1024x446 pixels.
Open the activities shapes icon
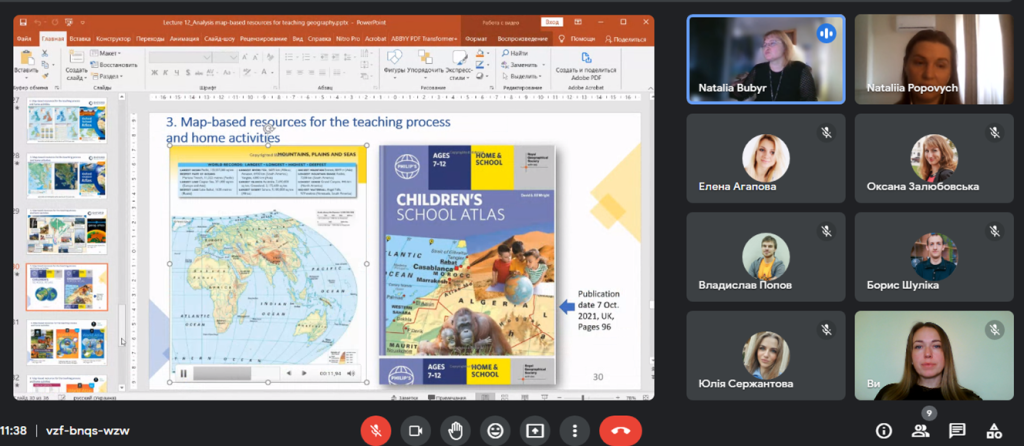[993, 430]
